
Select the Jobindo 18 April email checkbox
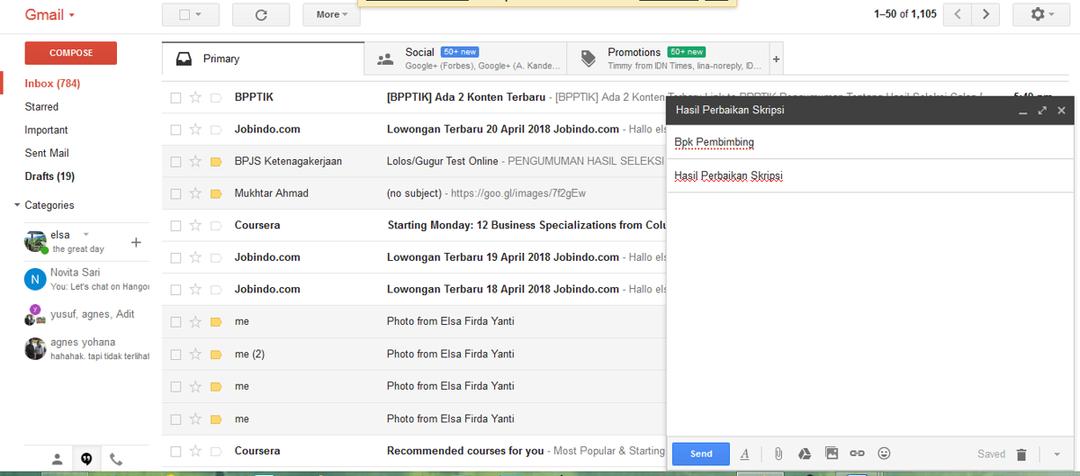point(176,289)
